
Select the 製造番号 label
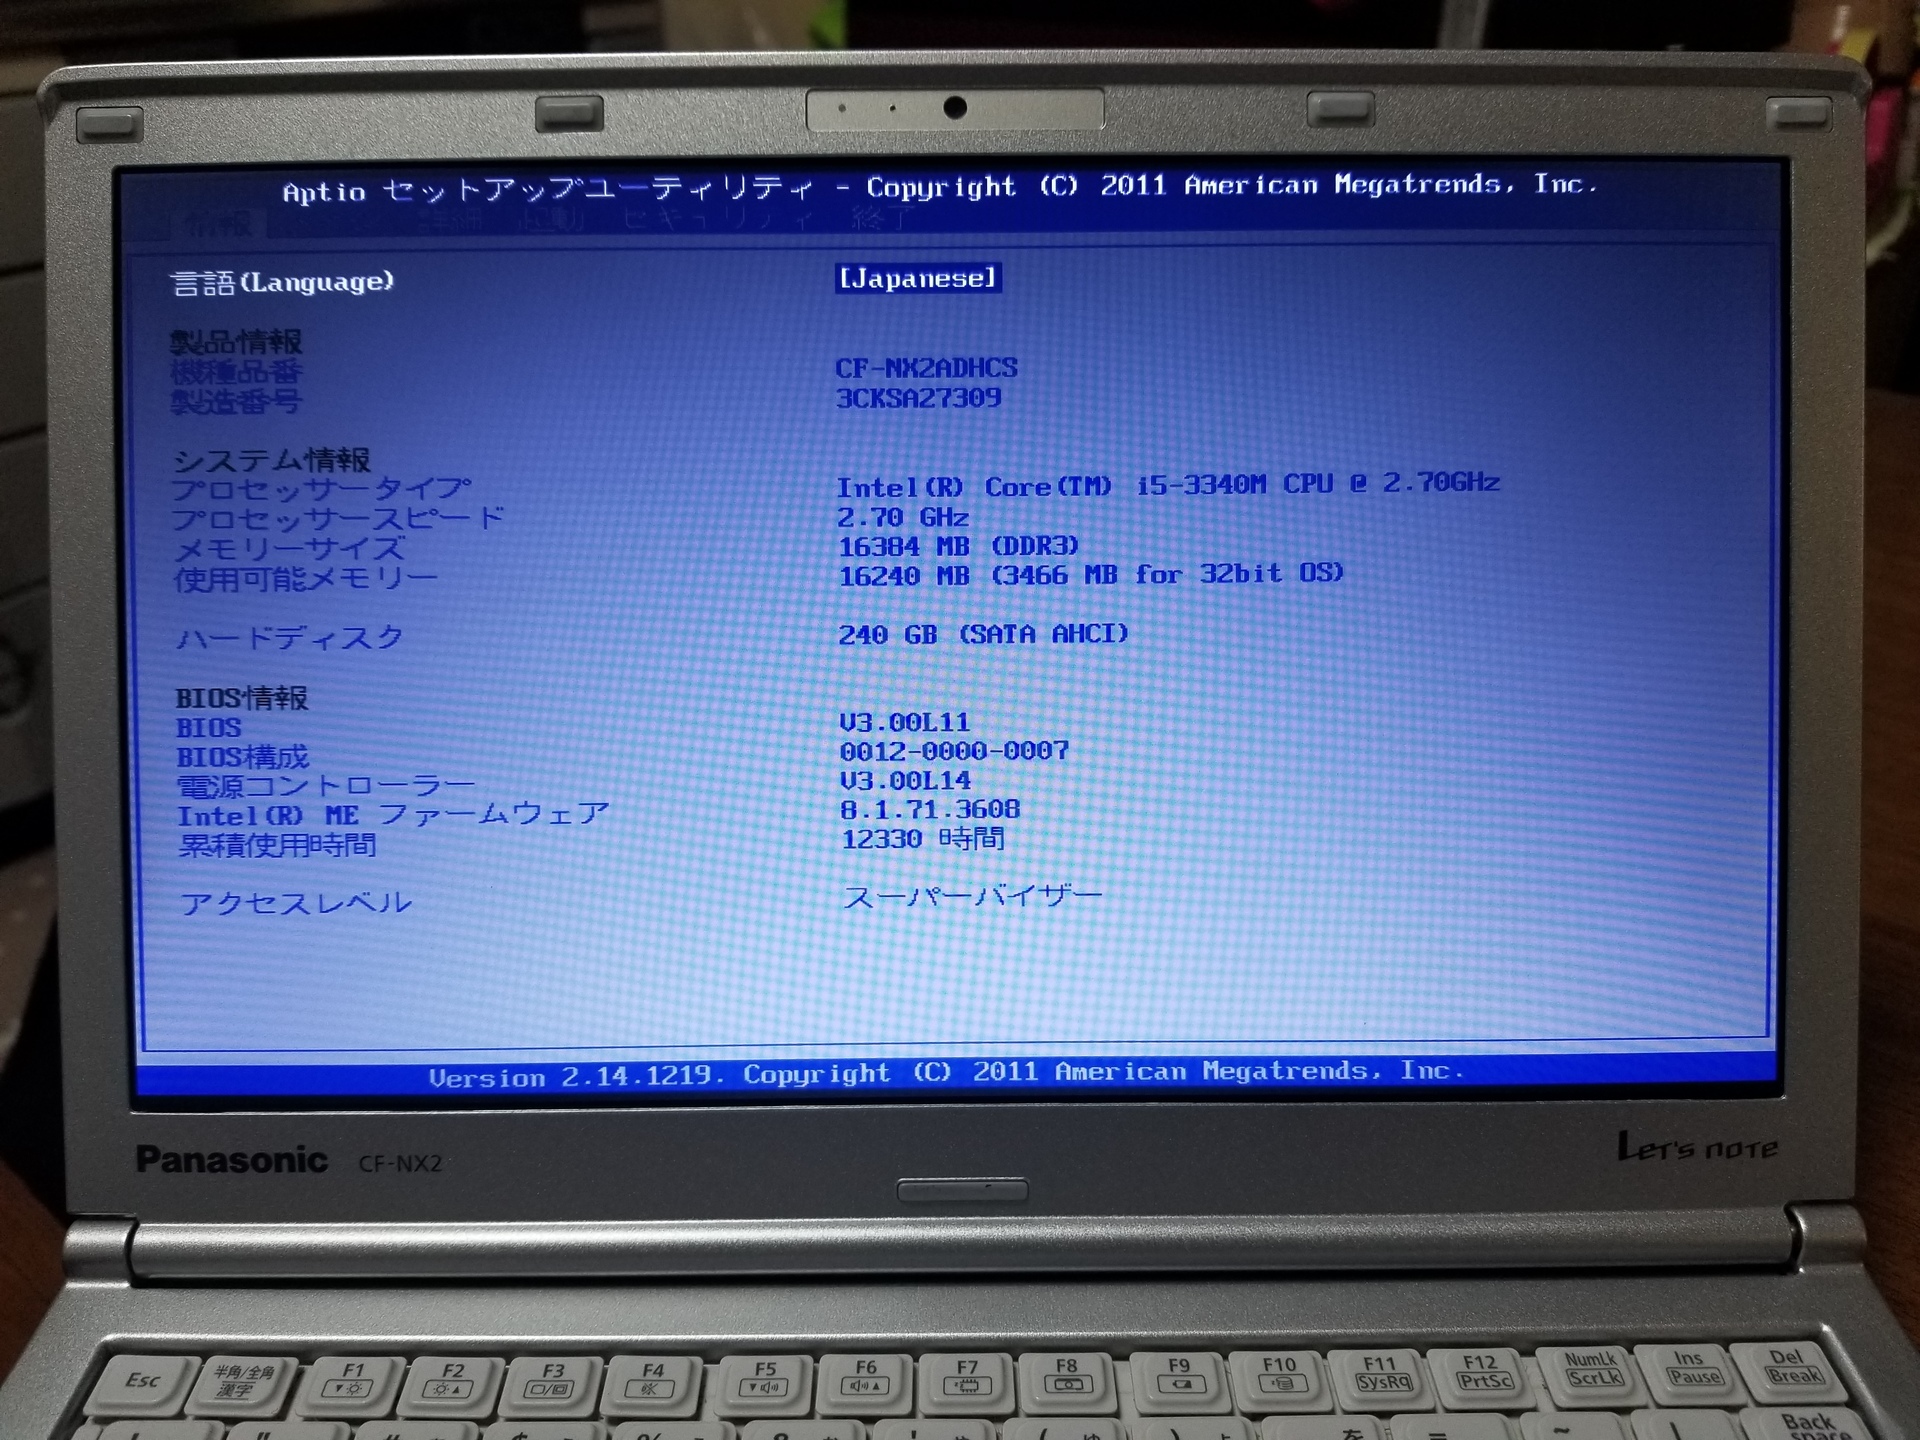235,402
